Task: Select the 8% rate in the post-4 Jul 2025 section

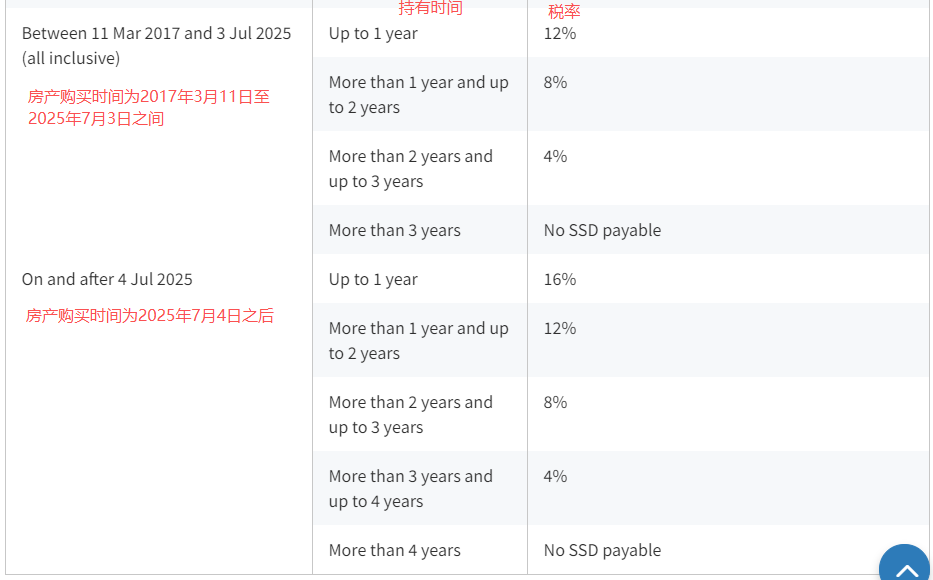Action: 555,402
